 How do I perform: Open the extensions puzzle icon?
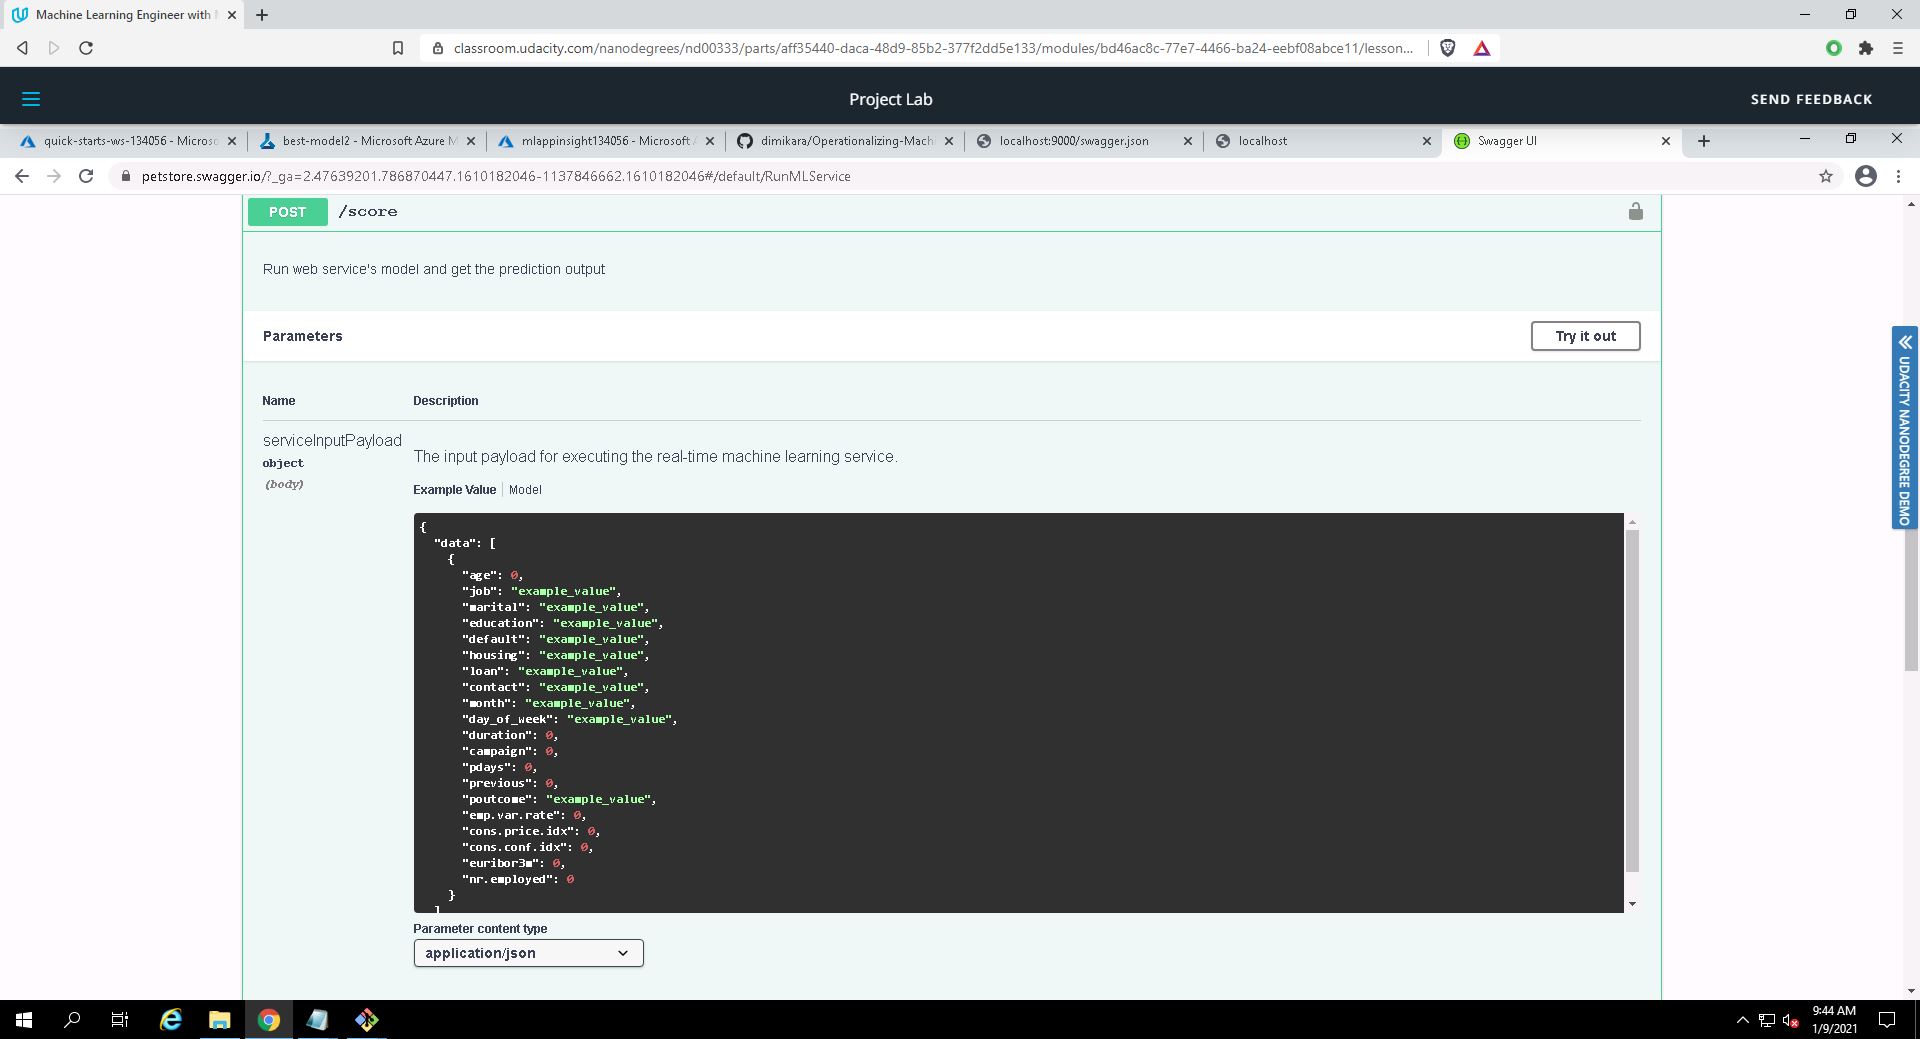[1865, 48]
